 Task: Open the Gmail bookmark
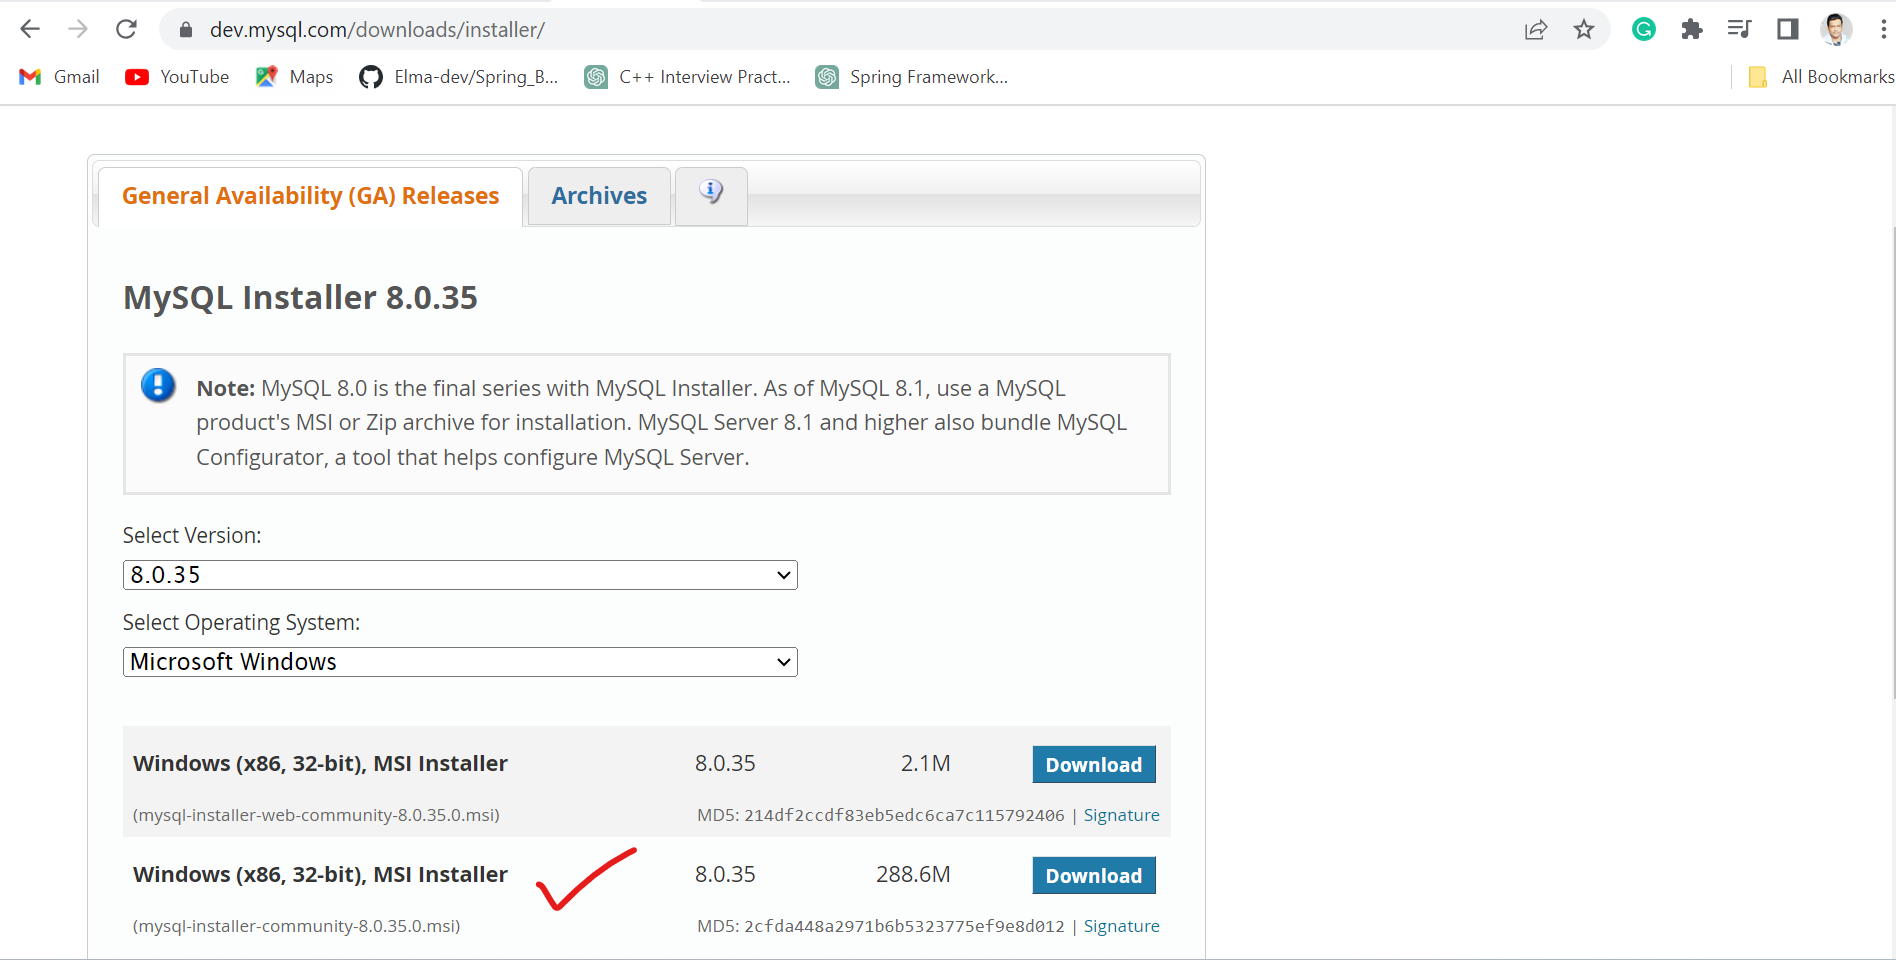pos(59,77)
